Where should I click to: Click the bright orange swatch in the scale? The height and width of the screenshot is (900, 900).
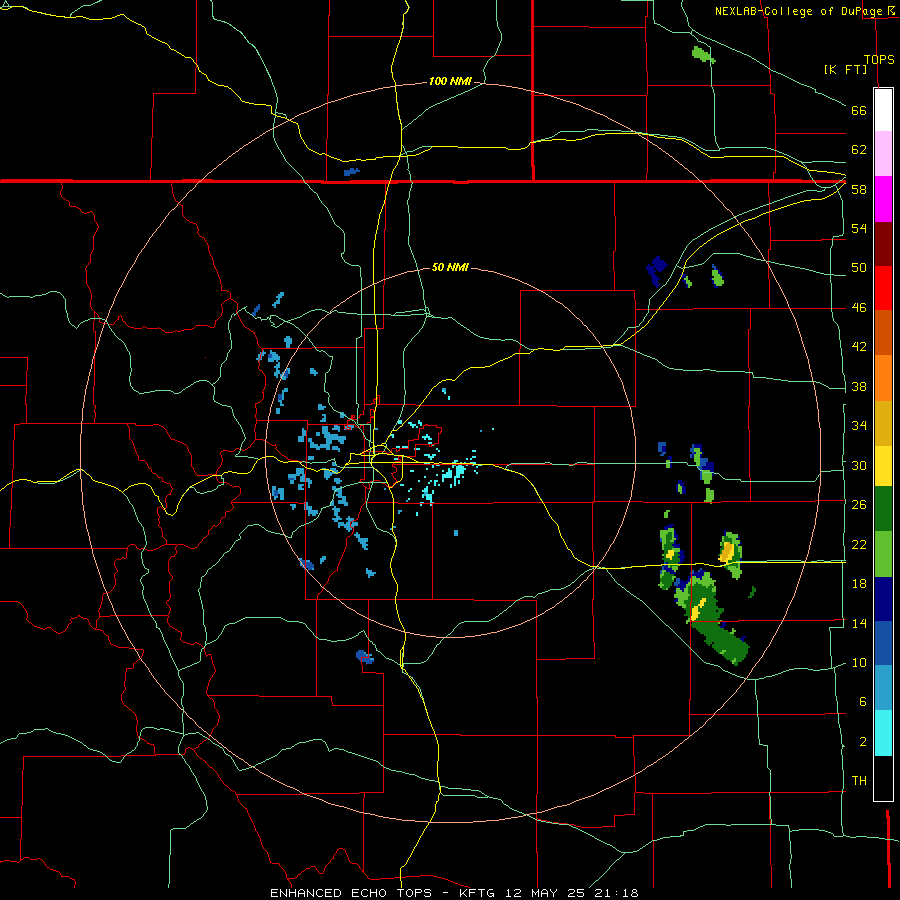(x=883, y=378)
